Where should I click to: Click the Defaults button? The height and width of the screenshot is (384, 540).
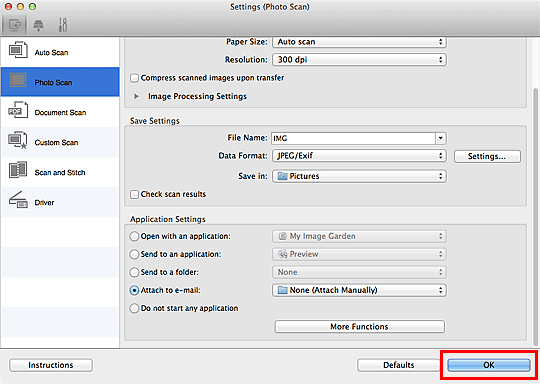pos(398,365)
